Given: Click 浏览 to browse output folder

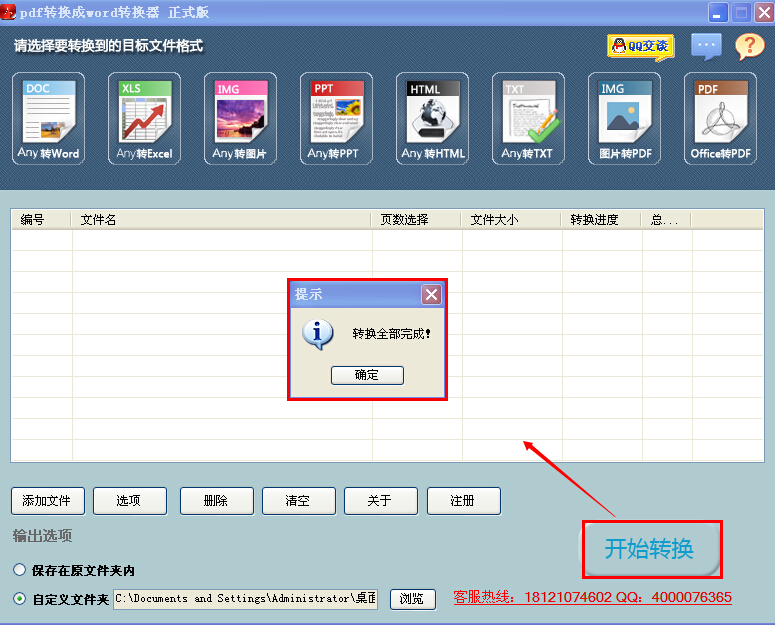Looking at the screenshot, I should [x=413, y=599].
